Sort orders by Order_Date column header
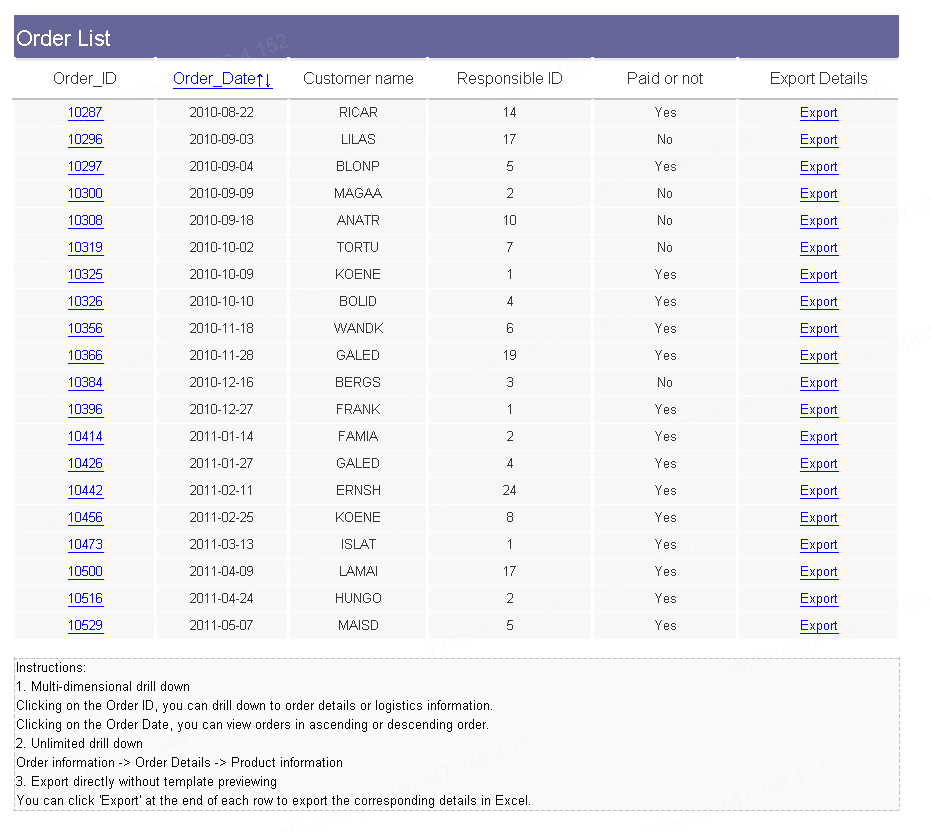 click(222, 78)
